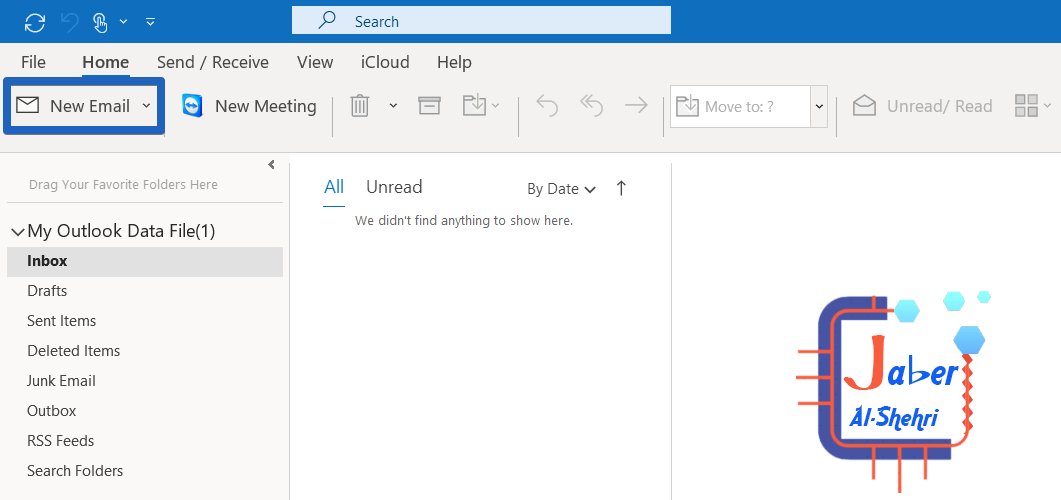This screenshot has height=500, width=1061.
Task: Open the RSS Feeds folder
Action: coord(60,440)
